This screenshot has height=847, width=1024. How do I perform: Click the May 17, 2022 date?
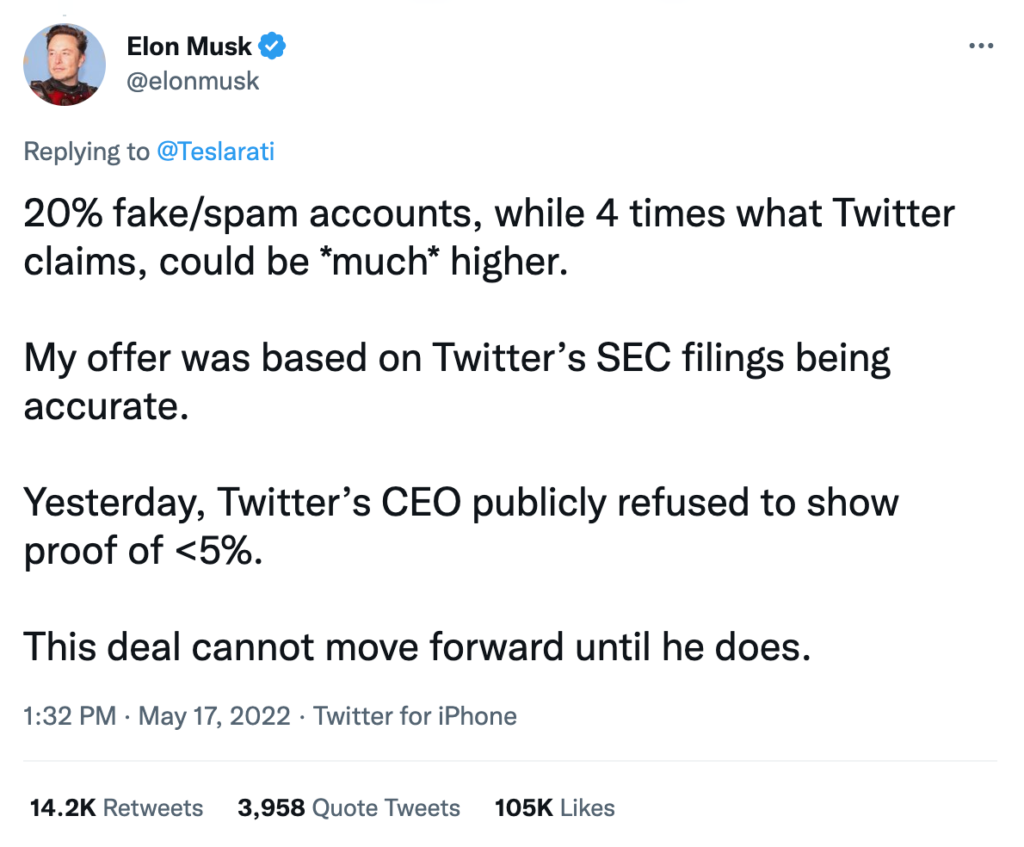pos(214,716)
